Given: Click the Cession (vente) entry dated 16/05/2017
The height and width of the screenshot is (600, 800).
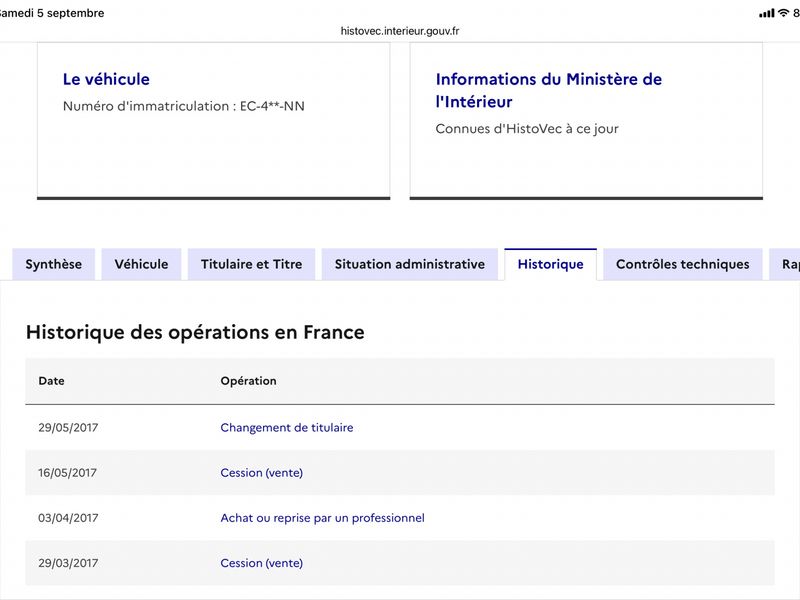Looking at the screenshot, I should pyautogui.click(x=262, y=473).
